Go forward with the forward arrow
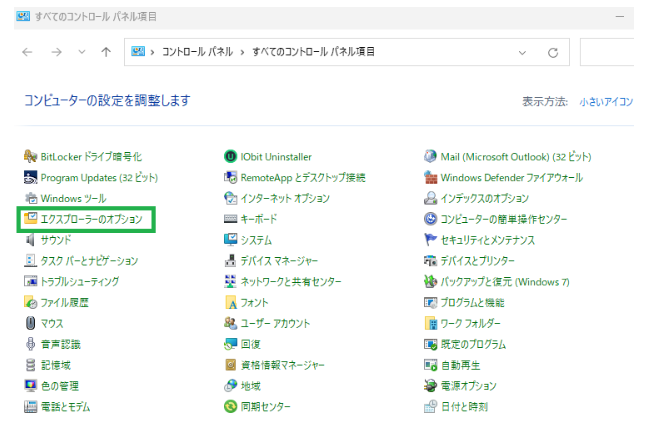The width and height of the screenshot is (651, 433). [x=56, y=52]
